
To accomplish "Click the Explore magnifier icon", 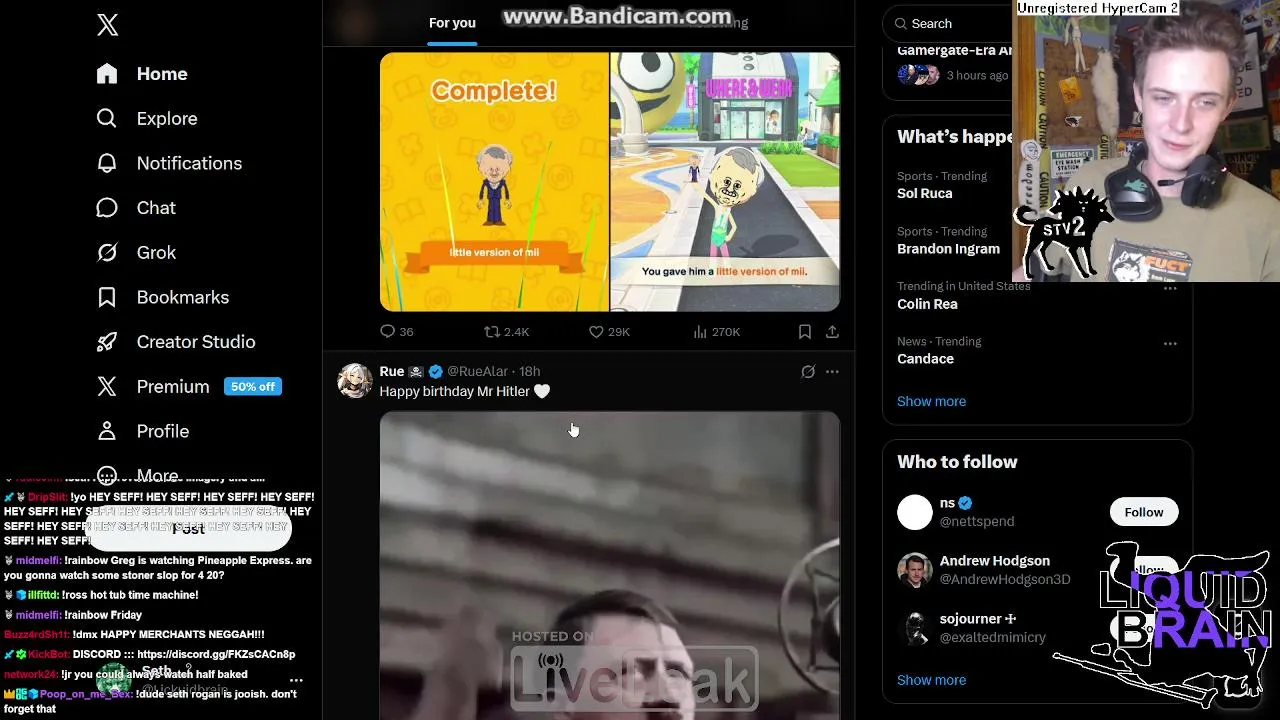I will coord(107,118).
